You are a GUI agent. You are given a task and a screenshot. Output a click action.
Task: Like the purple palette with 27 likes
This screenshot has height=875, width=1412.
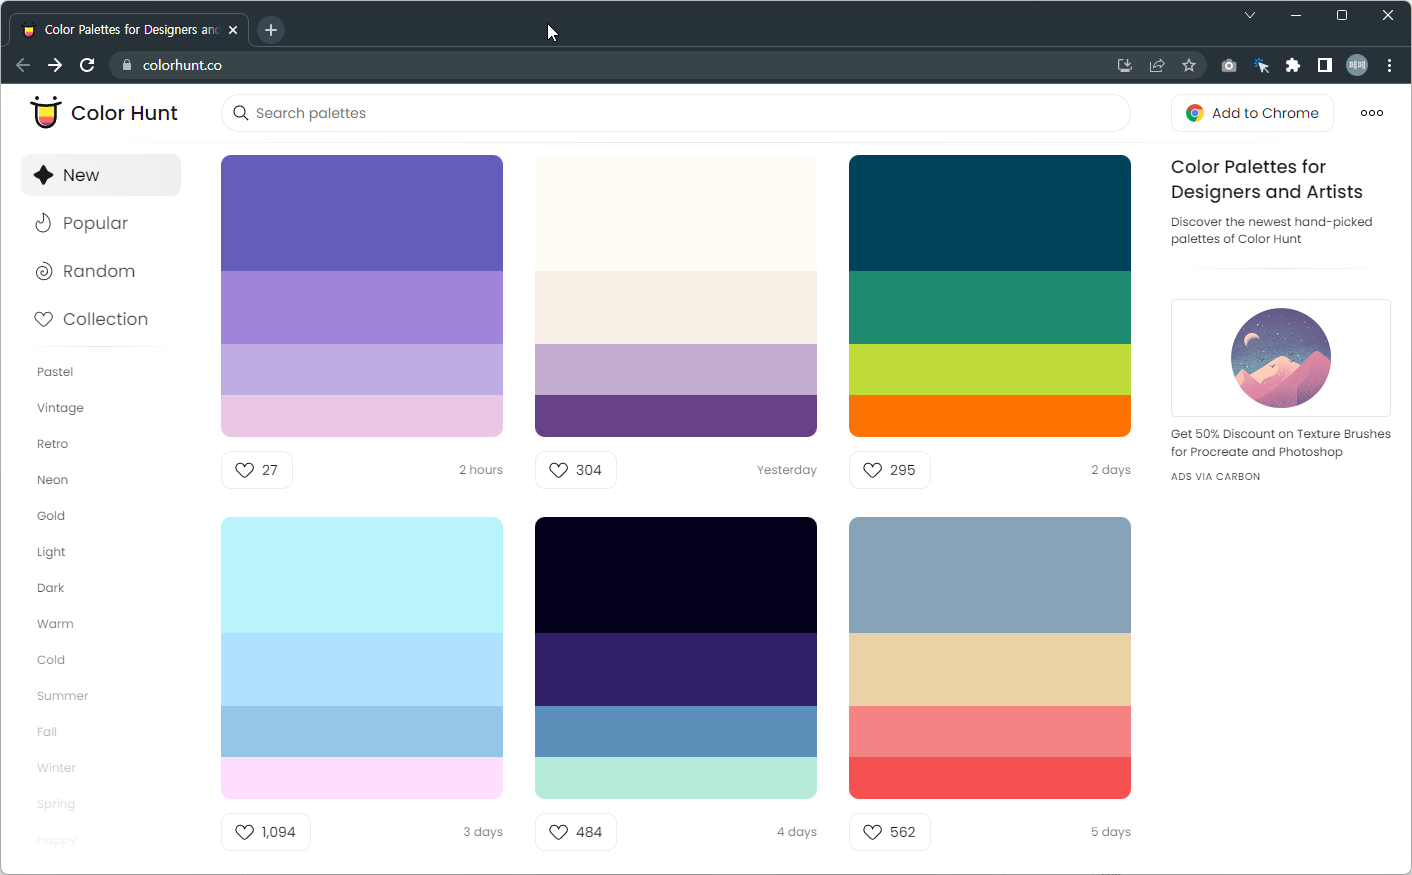[244, 469]
